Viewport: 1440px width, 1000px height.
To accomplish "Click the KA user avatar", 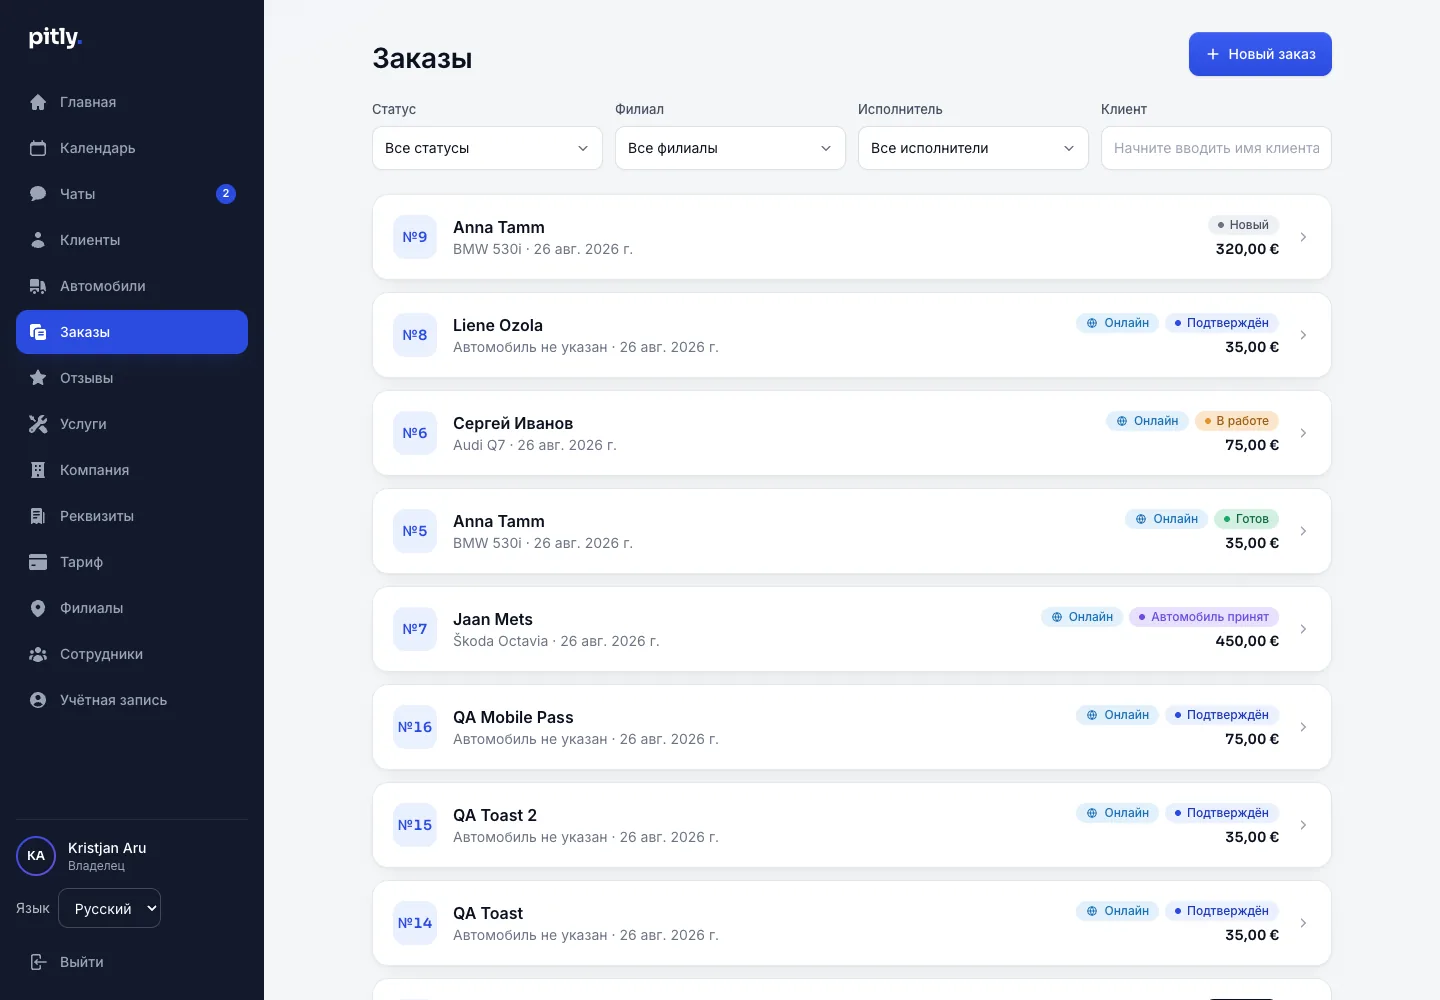I will point(36,856).
